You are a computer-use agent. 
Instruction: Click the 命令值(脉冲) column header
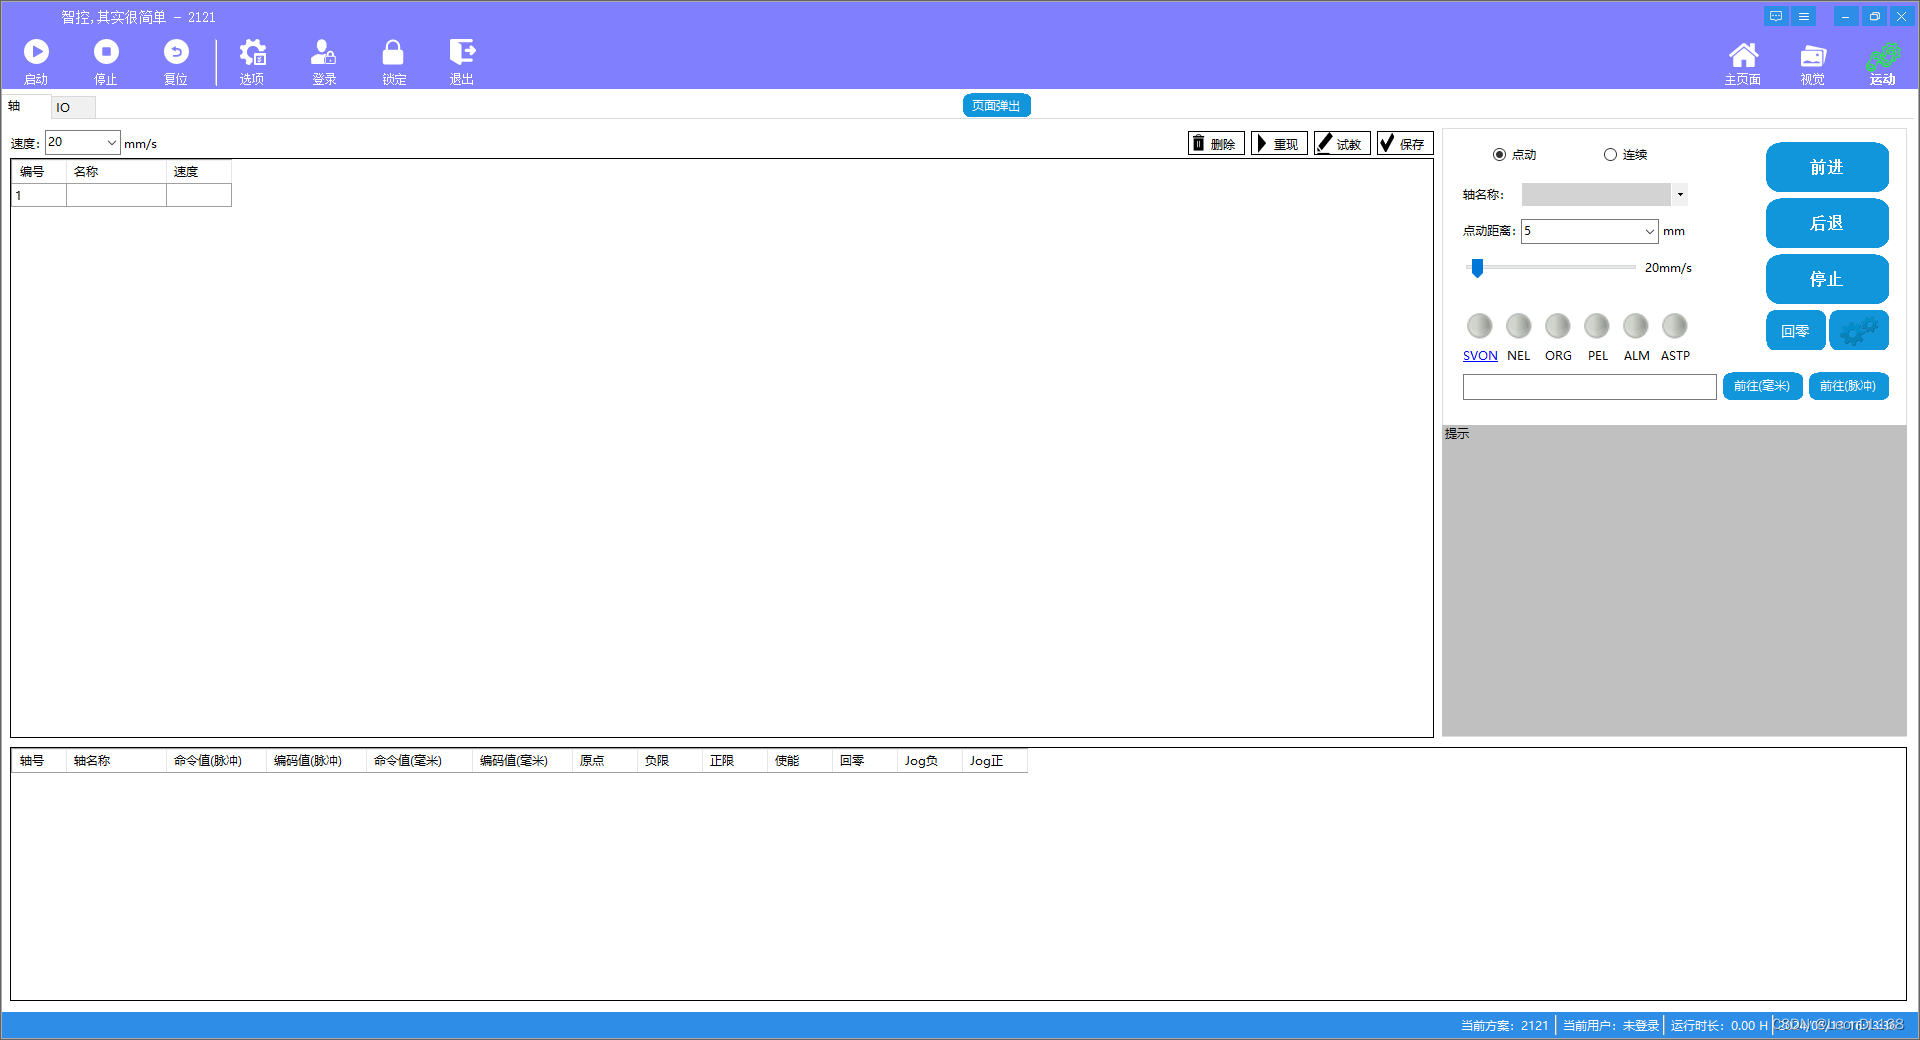(216, 761)
